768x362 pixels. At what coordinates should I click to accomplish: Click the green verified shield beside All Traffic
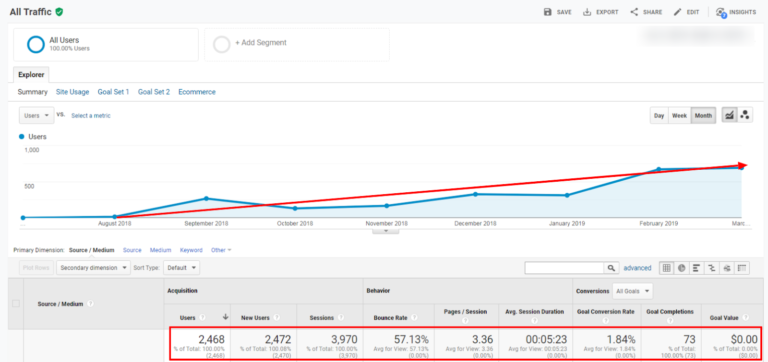59,12
